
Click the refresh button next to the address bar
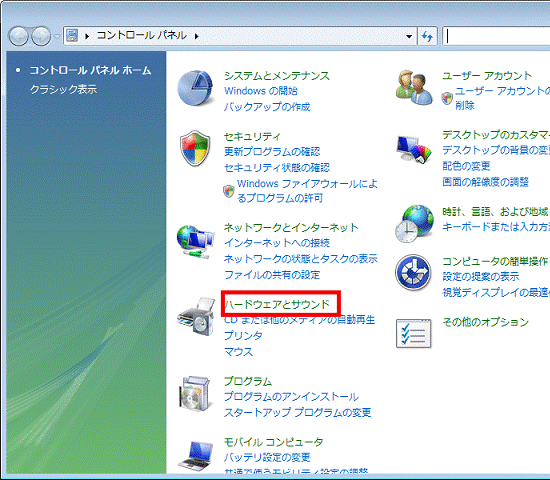point(427,36)
